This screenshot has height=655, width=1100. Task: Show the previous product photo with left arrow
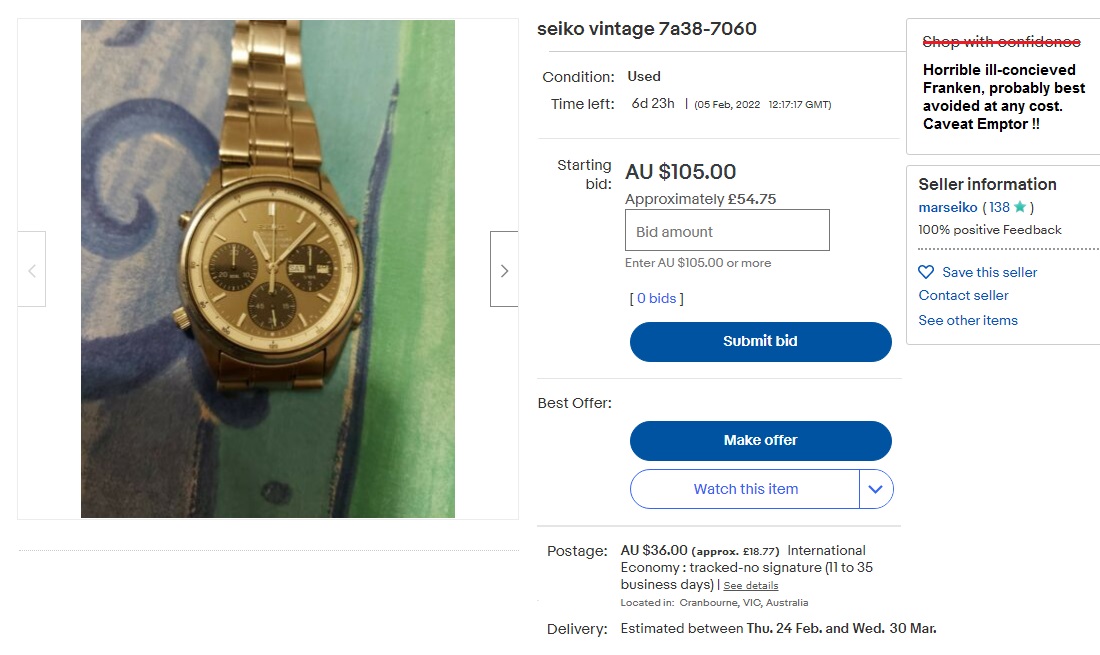31,268
